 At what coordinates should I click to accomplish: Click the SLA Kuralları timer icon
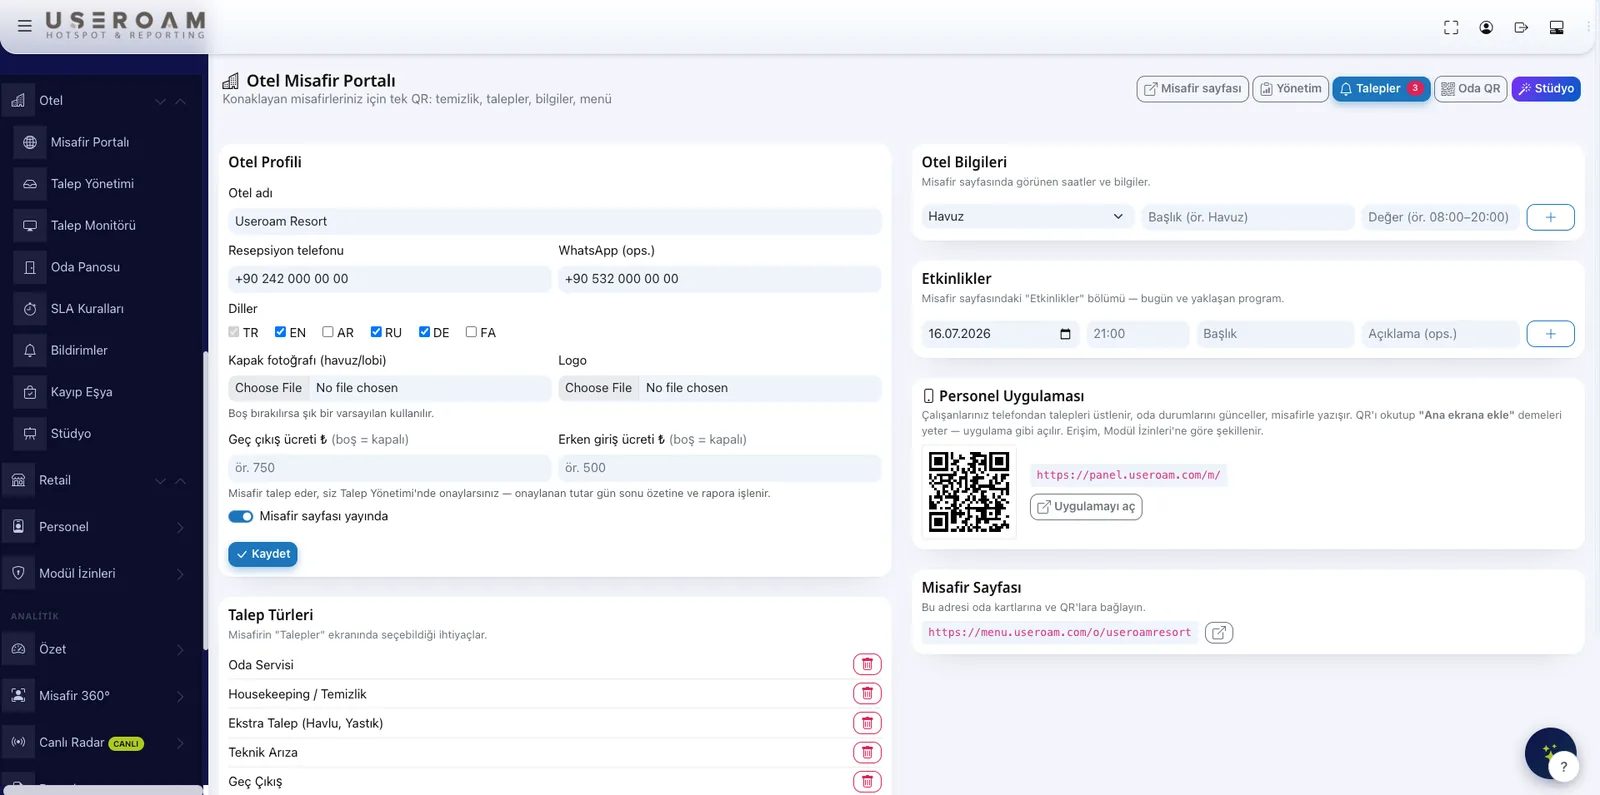pos(30,309)
